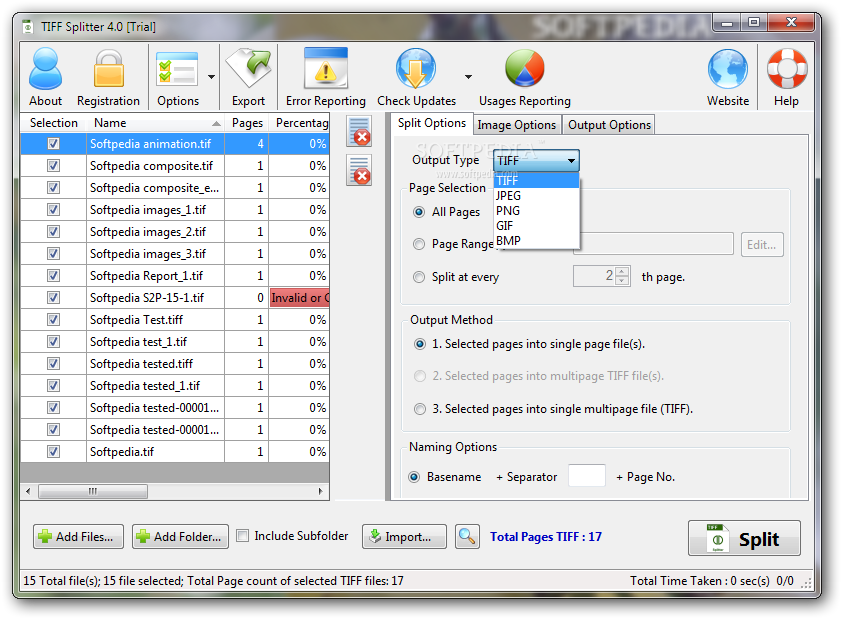
Task: Select the Split at every radio button
Action: click(419, 277)
